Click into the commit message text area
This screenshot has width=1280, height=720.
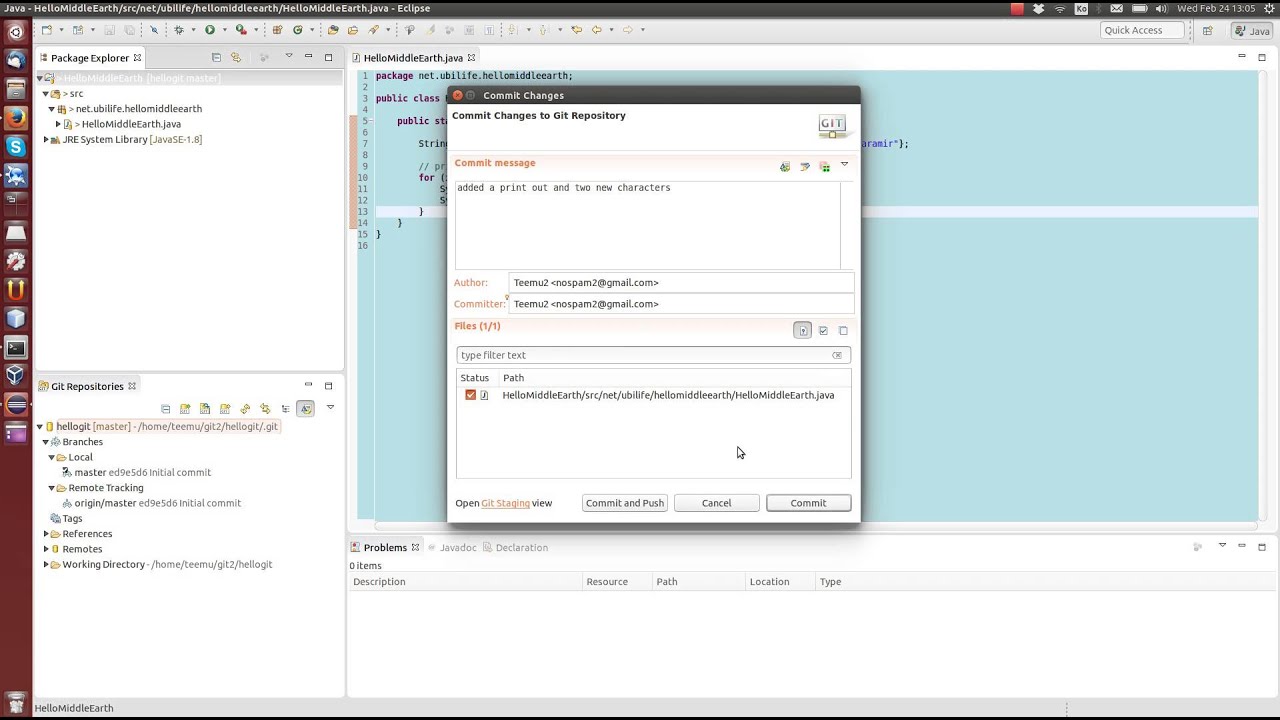(647, 225)
